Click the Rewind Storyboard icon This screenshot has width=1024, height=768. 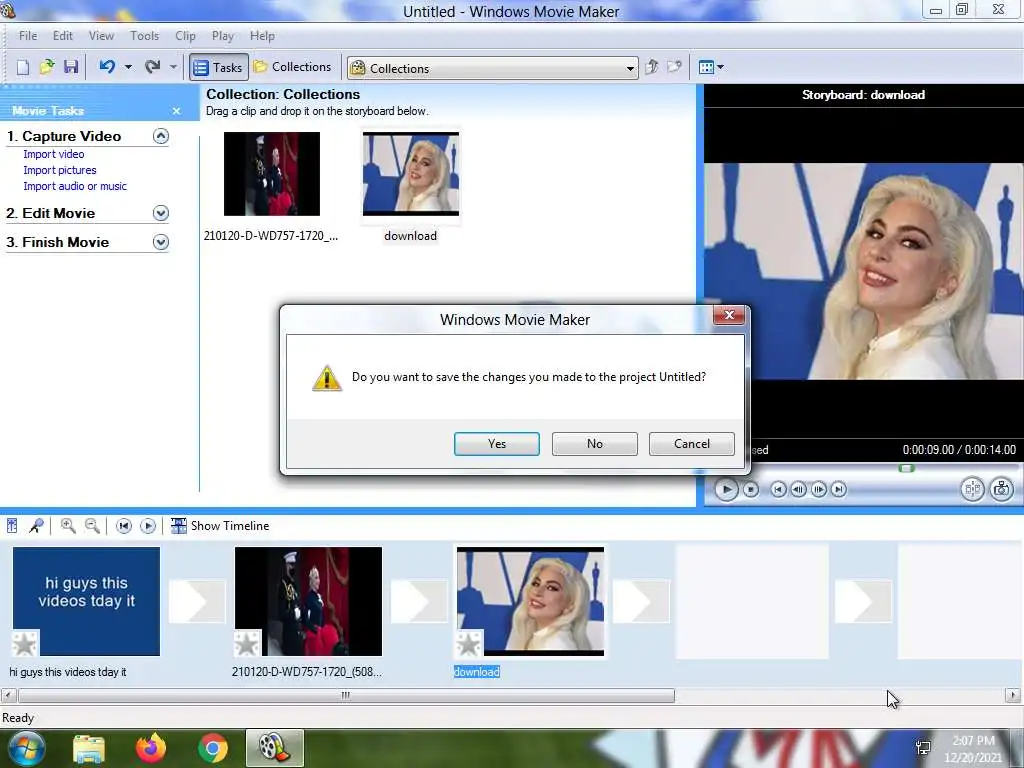coord(123,526)
